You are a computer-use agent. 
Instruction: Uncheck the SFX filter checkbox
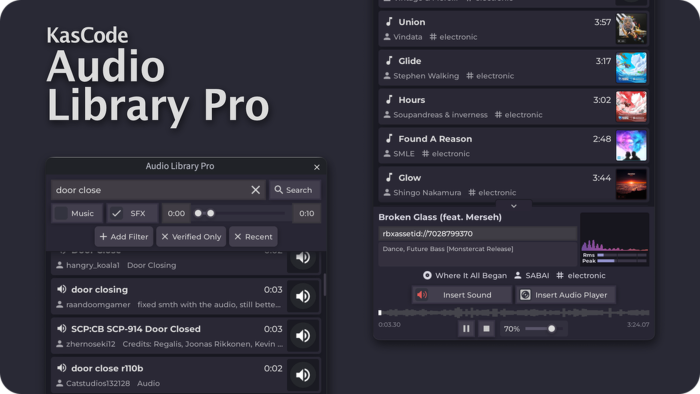[117, 213]
